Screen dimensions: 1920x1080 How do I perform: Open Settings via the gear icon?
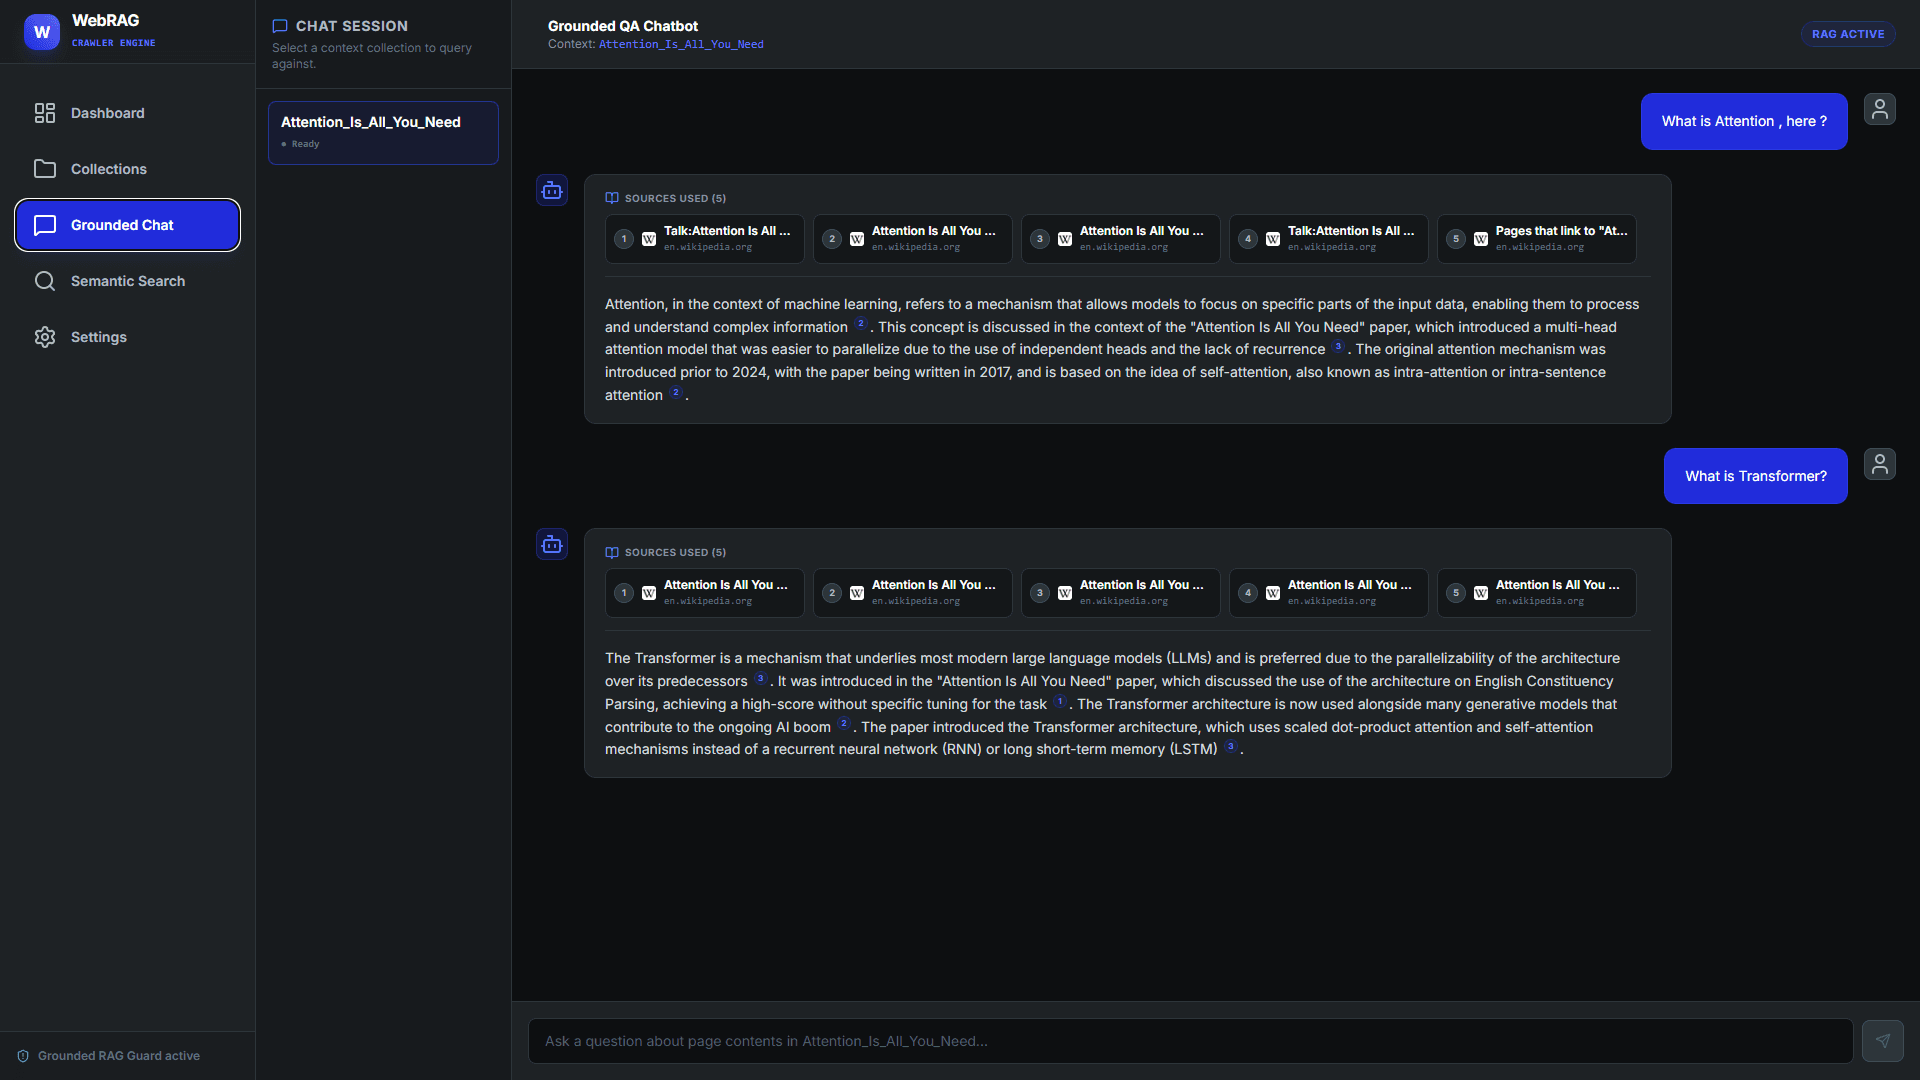pos(45,337)
